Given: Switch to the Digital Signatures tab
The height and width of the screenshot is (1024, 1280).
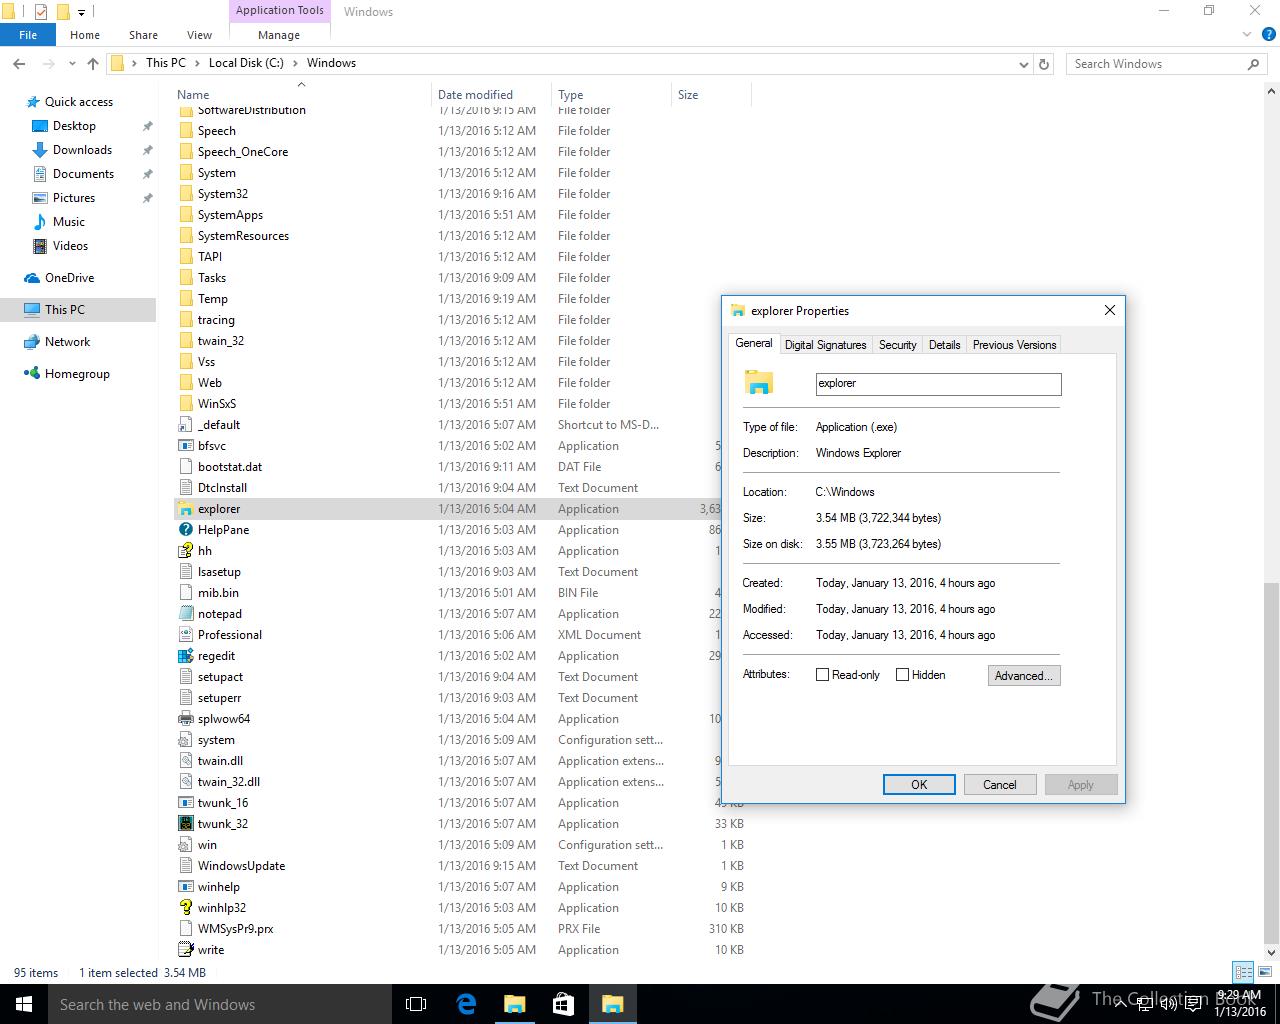Looking at the screenshot, I should (825, 345).
